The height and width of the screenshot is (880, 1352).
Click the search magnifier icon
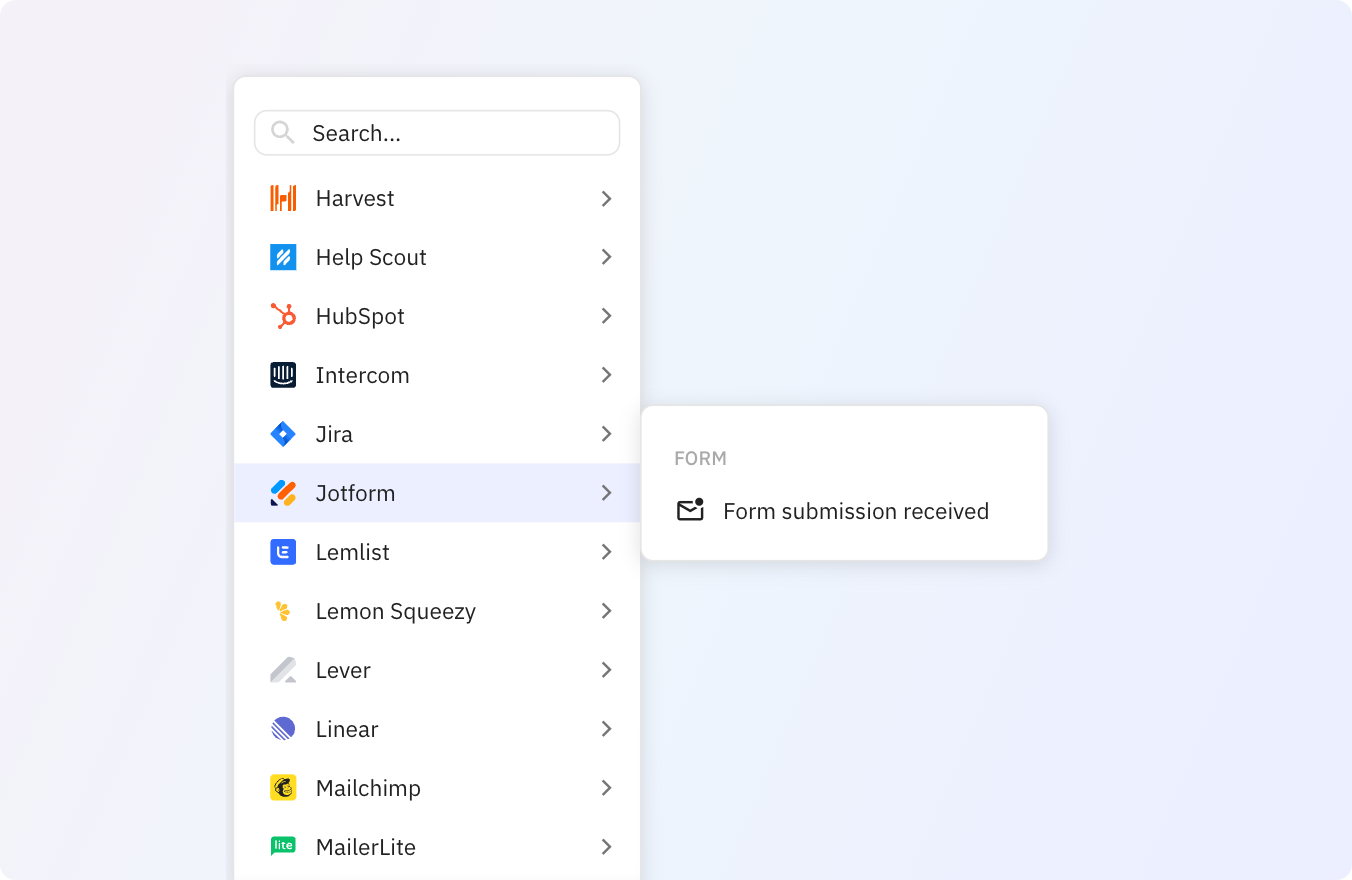283,132
